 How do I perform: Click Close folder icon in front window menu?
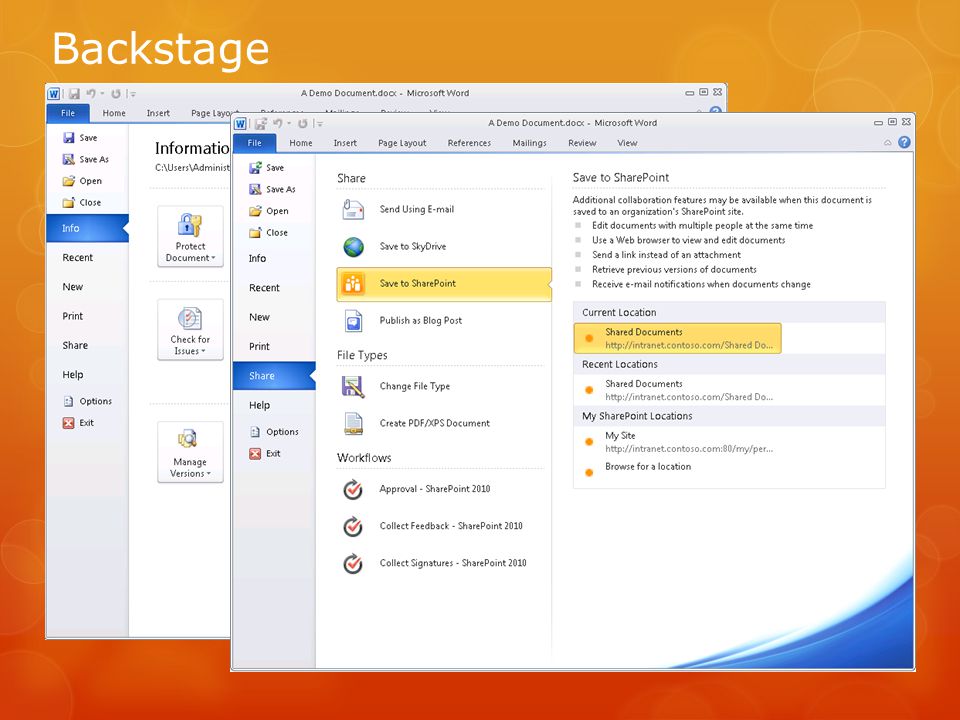(255, 233)
